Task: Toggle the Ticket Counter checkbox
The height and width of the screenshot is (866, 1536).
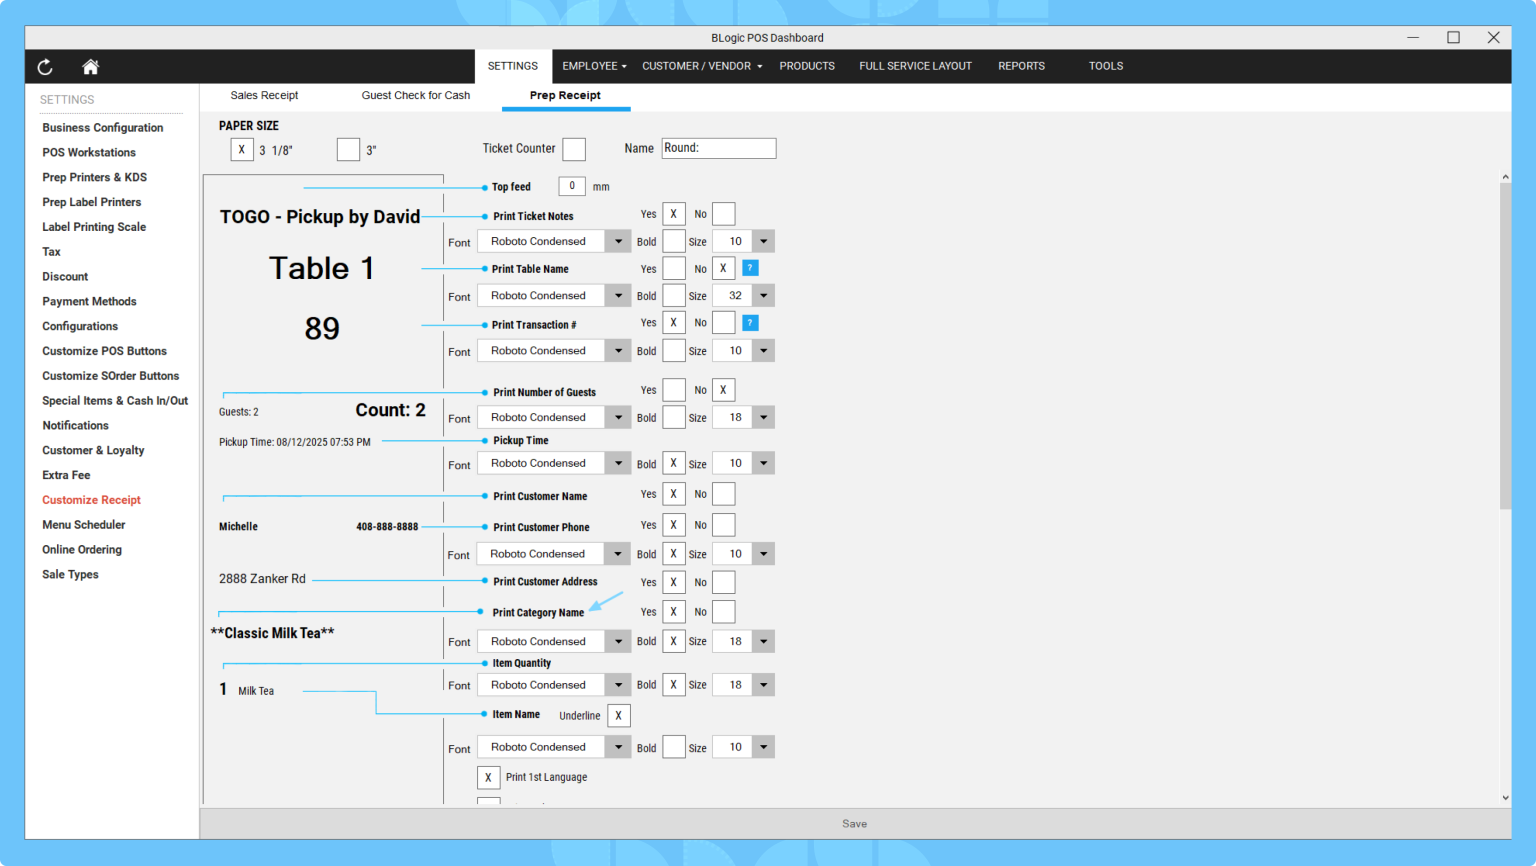Action: pyautogui.click(x=574, y=149)
